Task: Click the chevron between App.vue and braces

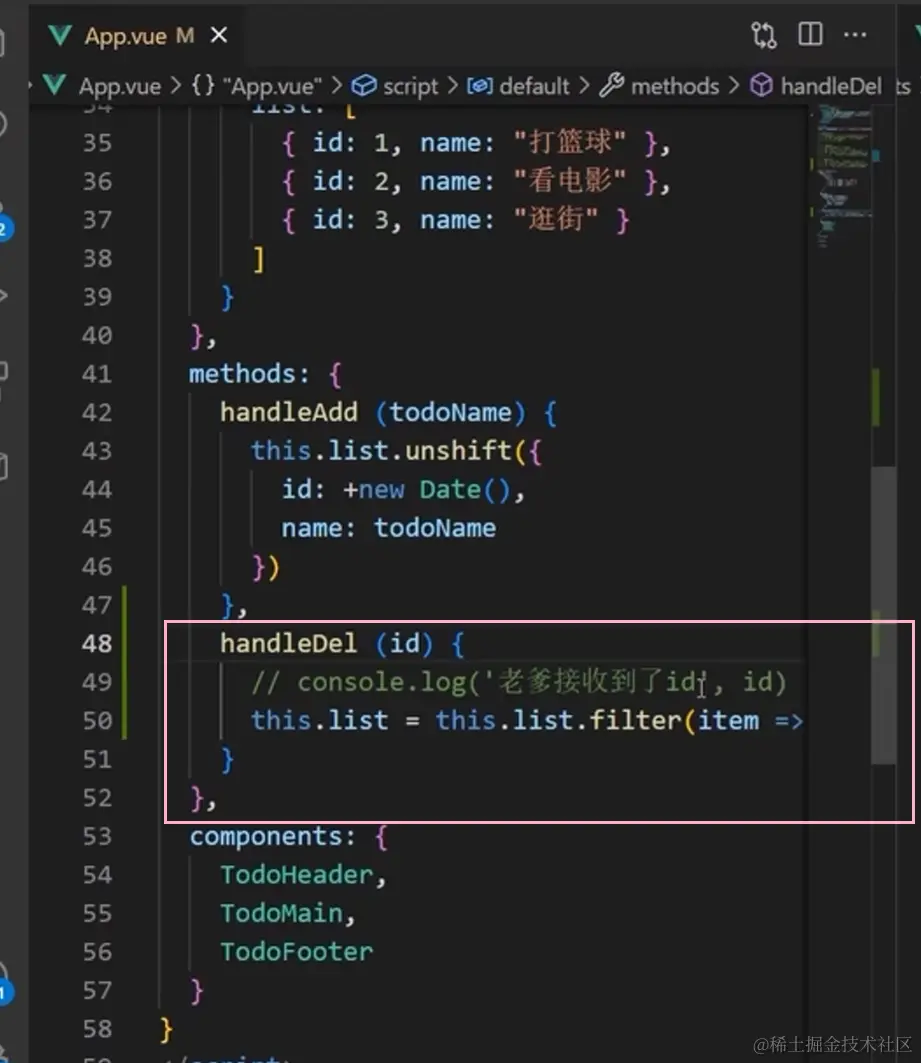Action: click(176, 86)
